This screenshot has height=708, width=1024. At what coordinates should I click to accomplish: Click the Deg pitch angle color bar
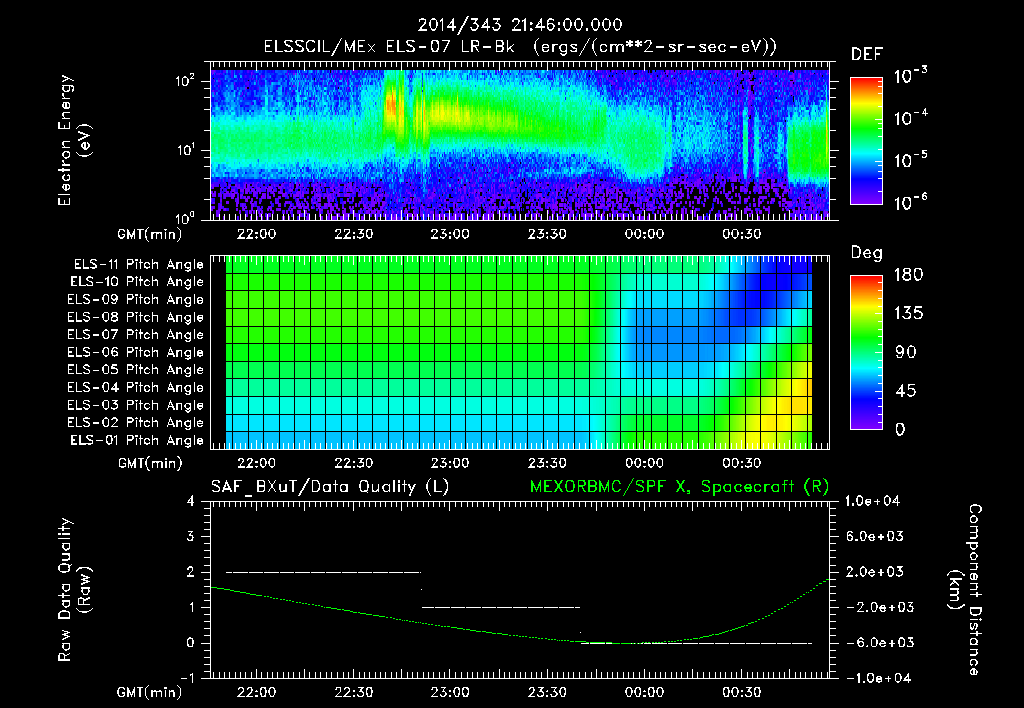(x=866, y=353)
